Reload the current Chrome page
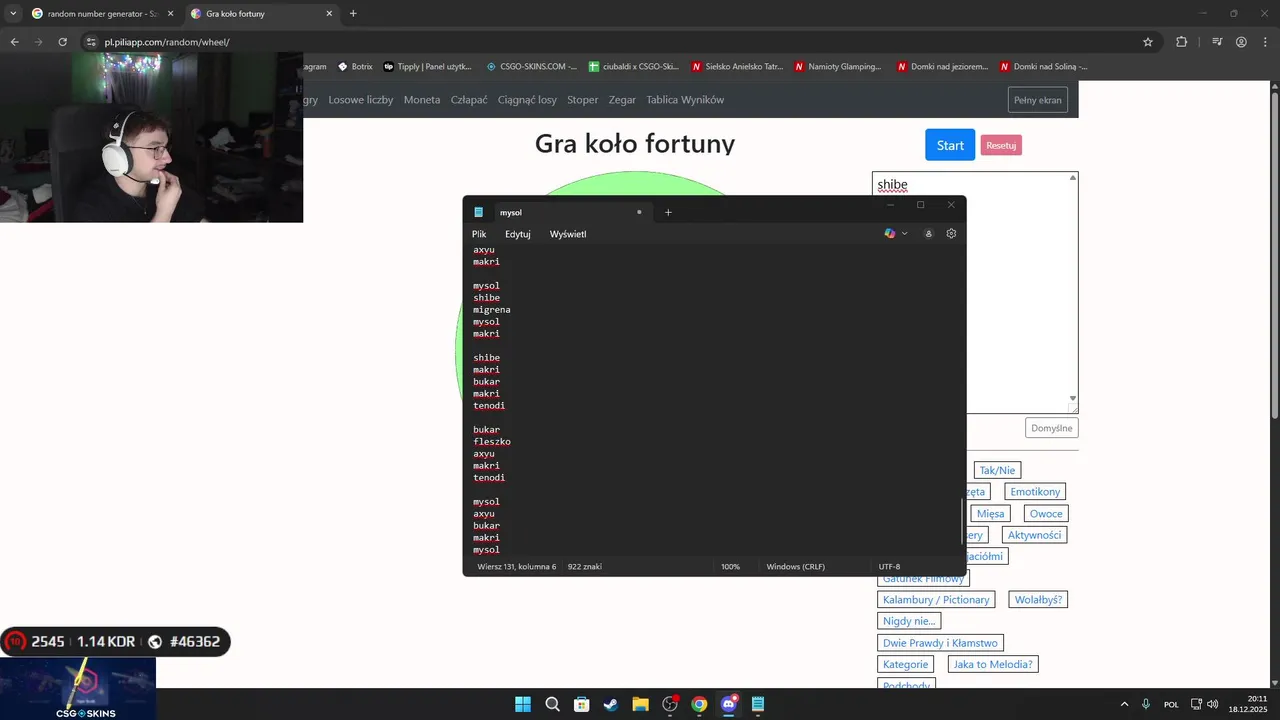 tap(62, 42)
